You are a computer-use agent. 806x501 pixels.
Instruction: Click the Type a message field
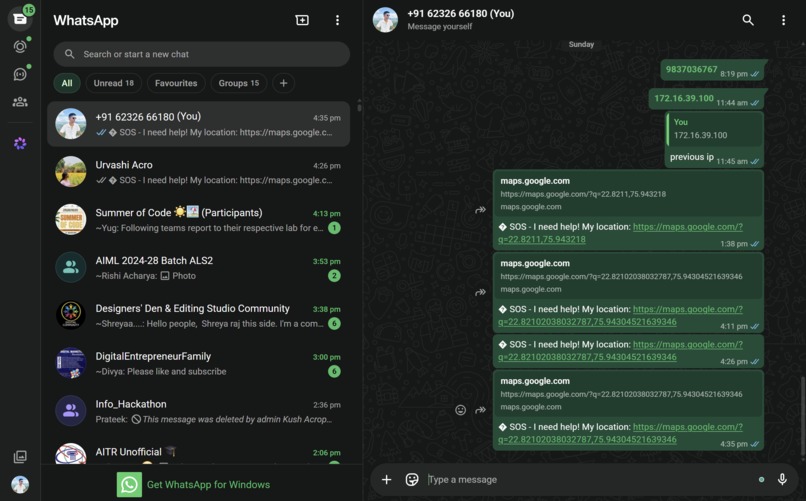[x=589, y=479]
